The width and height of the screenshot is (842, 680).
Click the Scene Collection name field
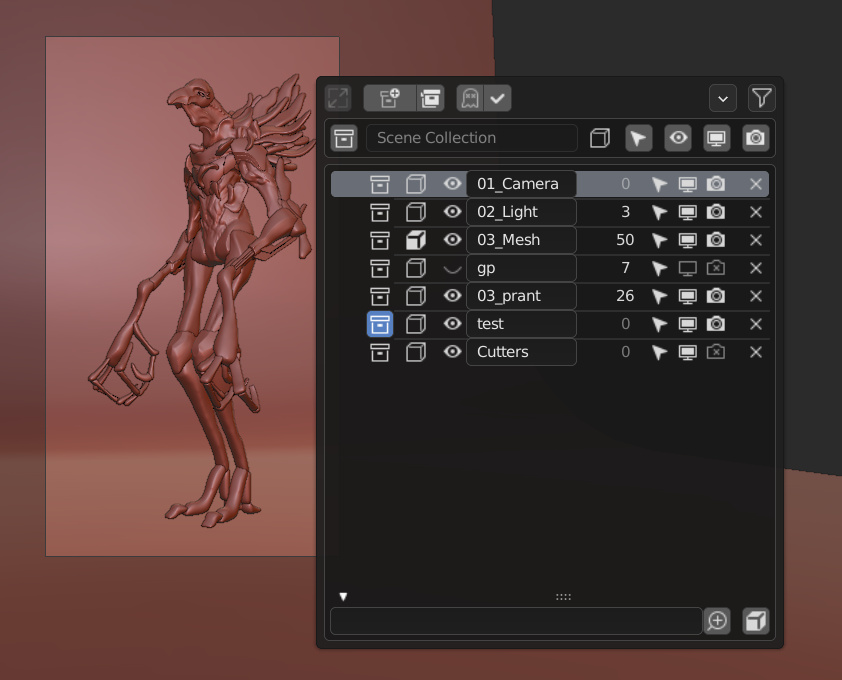pyautogui.click(x=471, y=138)
